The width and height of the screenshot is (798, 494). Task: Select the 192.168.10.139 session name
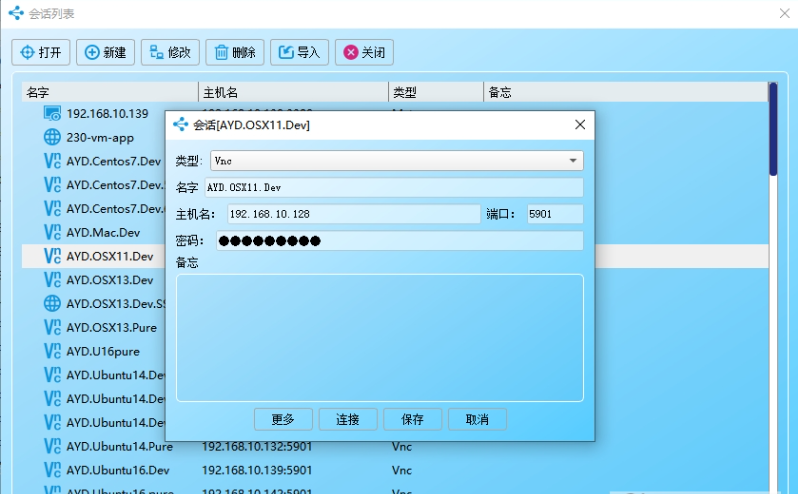coord(107,113)
